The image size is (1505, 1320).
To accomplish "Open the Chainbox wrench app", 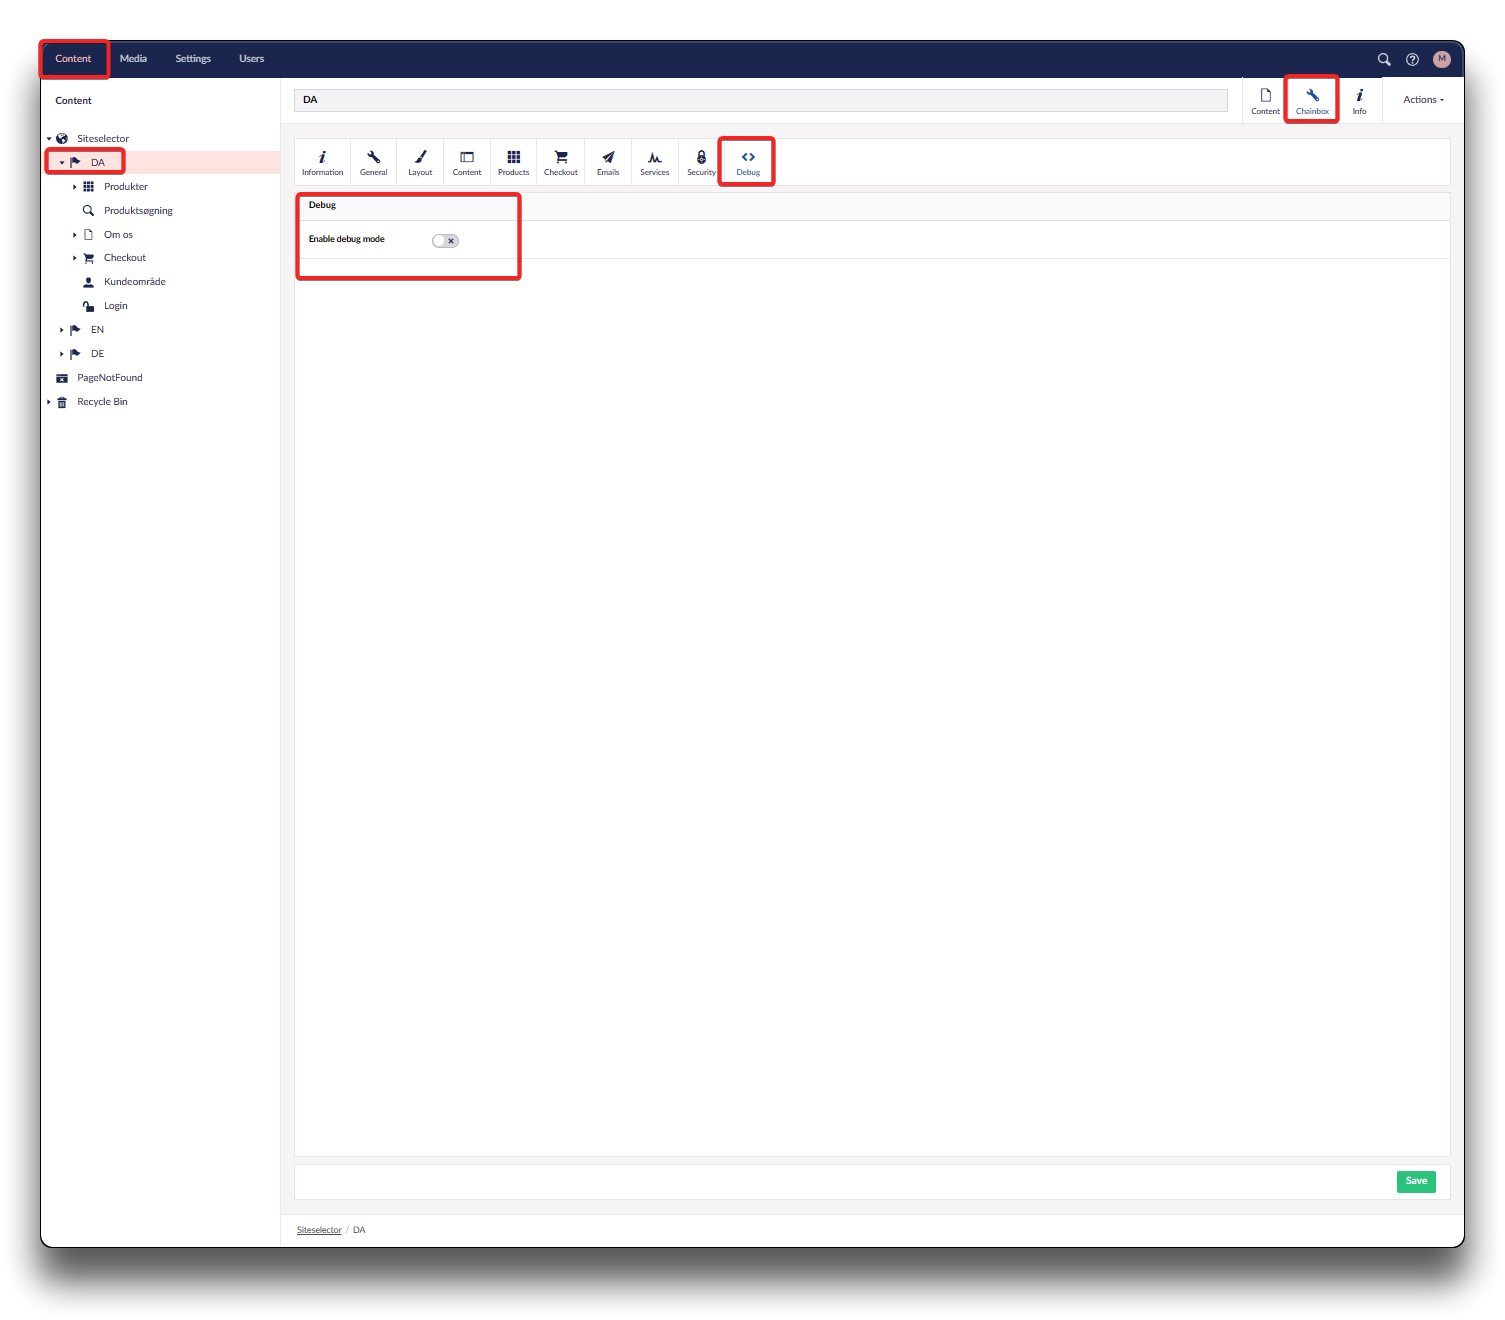I will [x=1312, y=101].
